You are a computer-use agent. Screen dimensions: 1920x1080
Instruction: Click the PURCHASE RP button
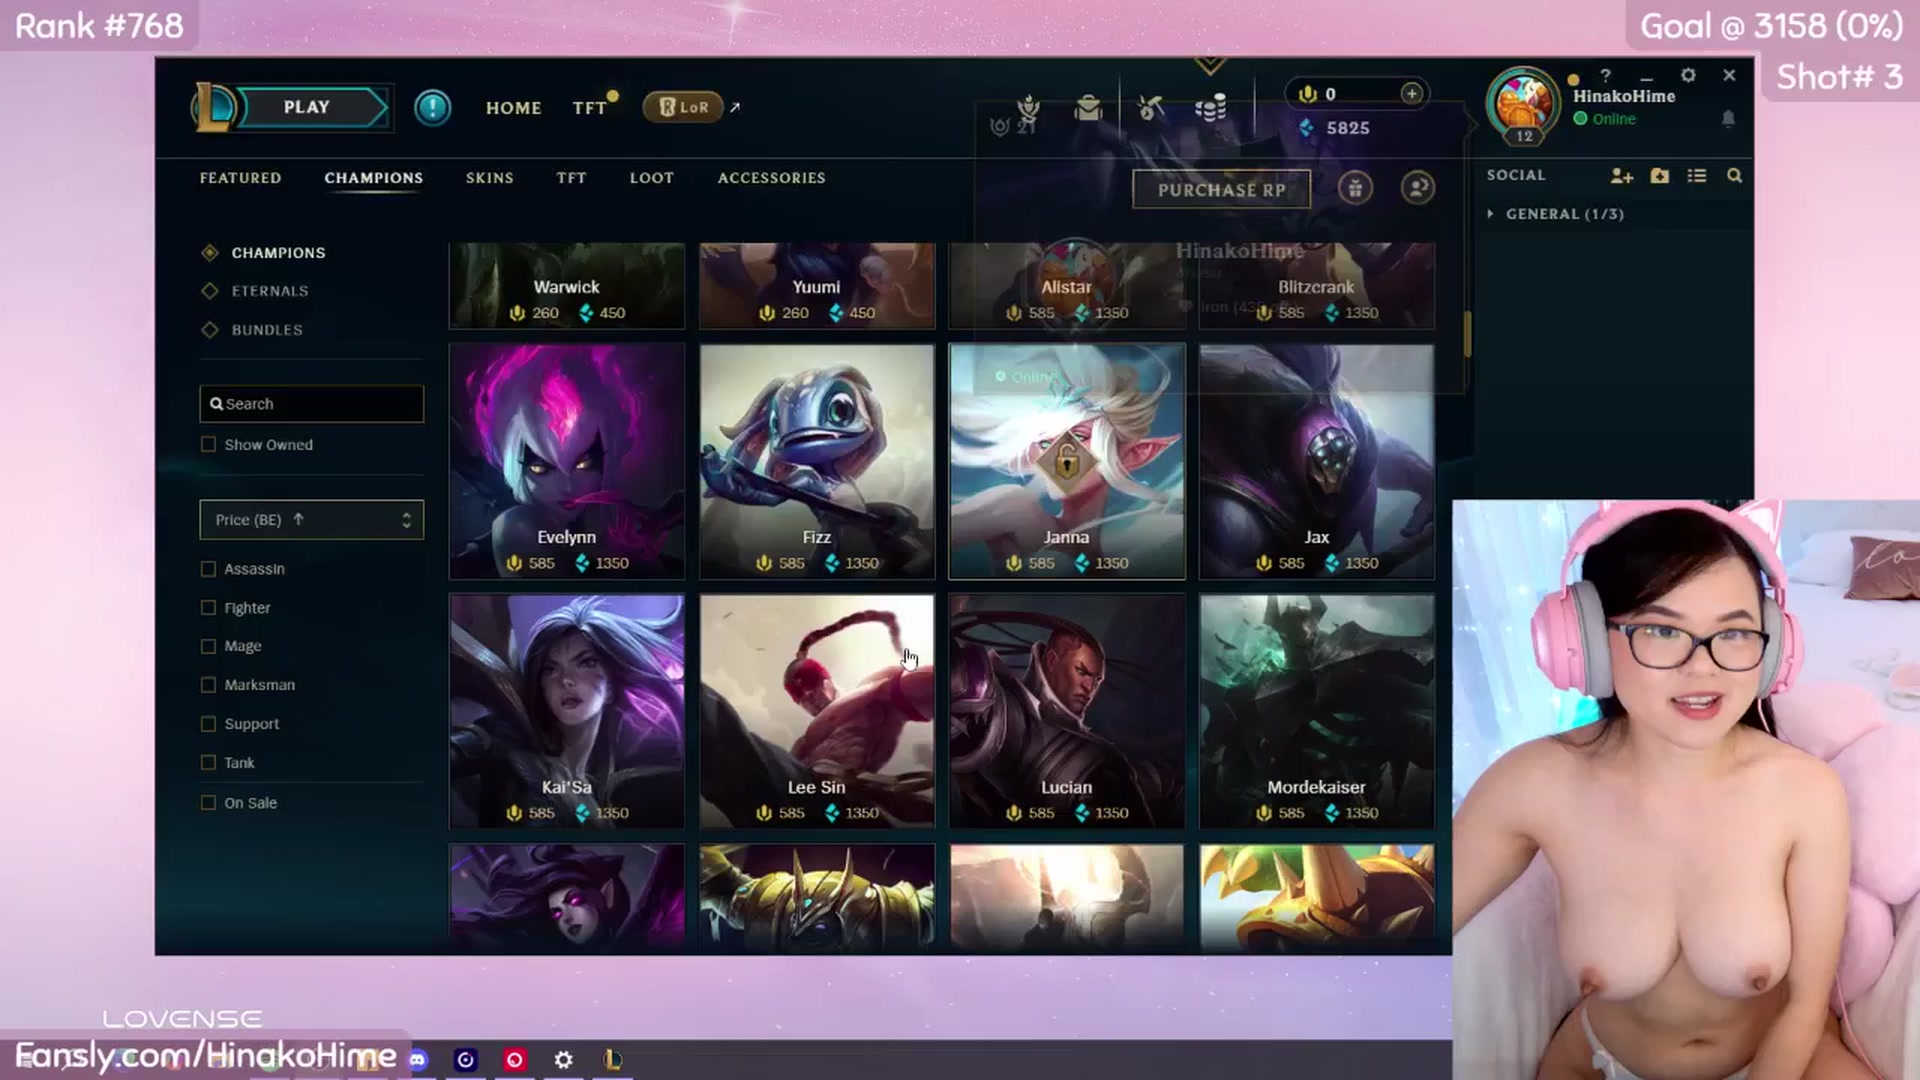tap(1221, 189)
